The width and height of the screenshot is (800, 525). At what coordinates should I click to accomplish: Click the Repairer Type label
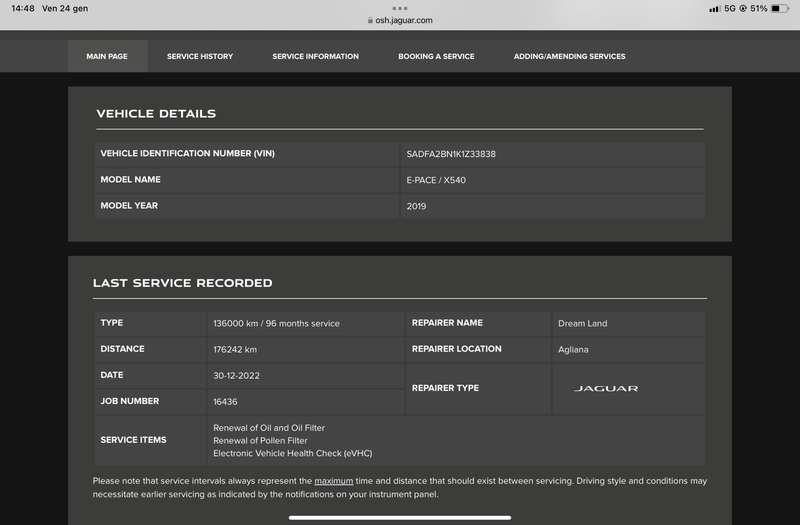[445, 388]
